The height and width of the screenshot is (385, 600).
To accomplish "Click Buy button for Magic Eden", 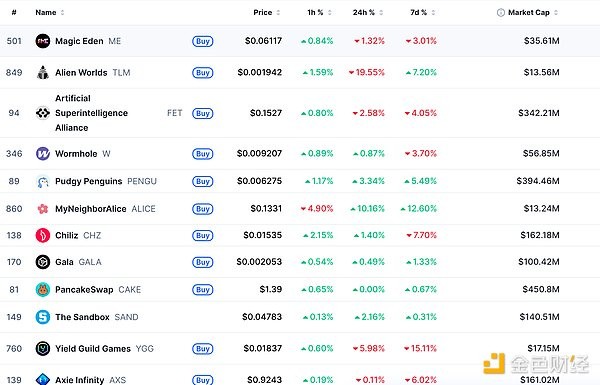I will (x=202, y=41).
